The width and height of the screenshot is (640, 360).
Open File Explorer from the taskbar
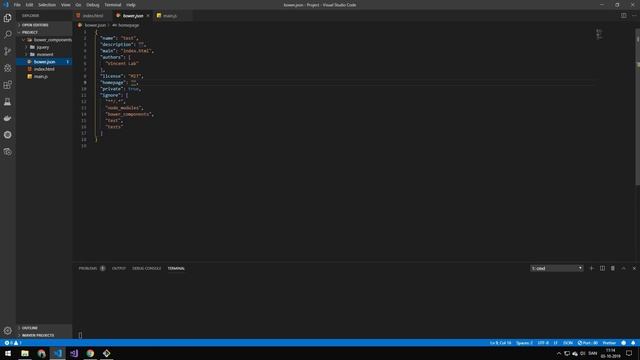tap(25, 353)
